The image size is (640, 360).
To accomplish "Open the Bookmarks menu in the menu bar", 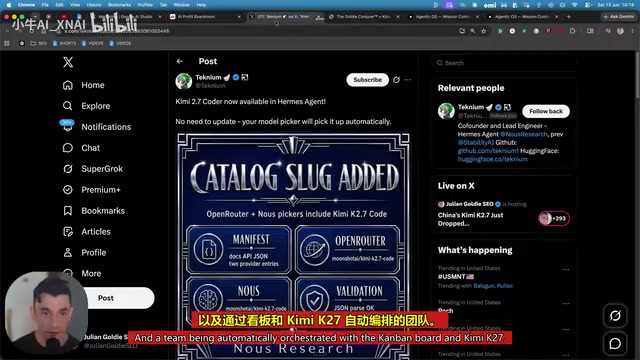I will [119, 5].
